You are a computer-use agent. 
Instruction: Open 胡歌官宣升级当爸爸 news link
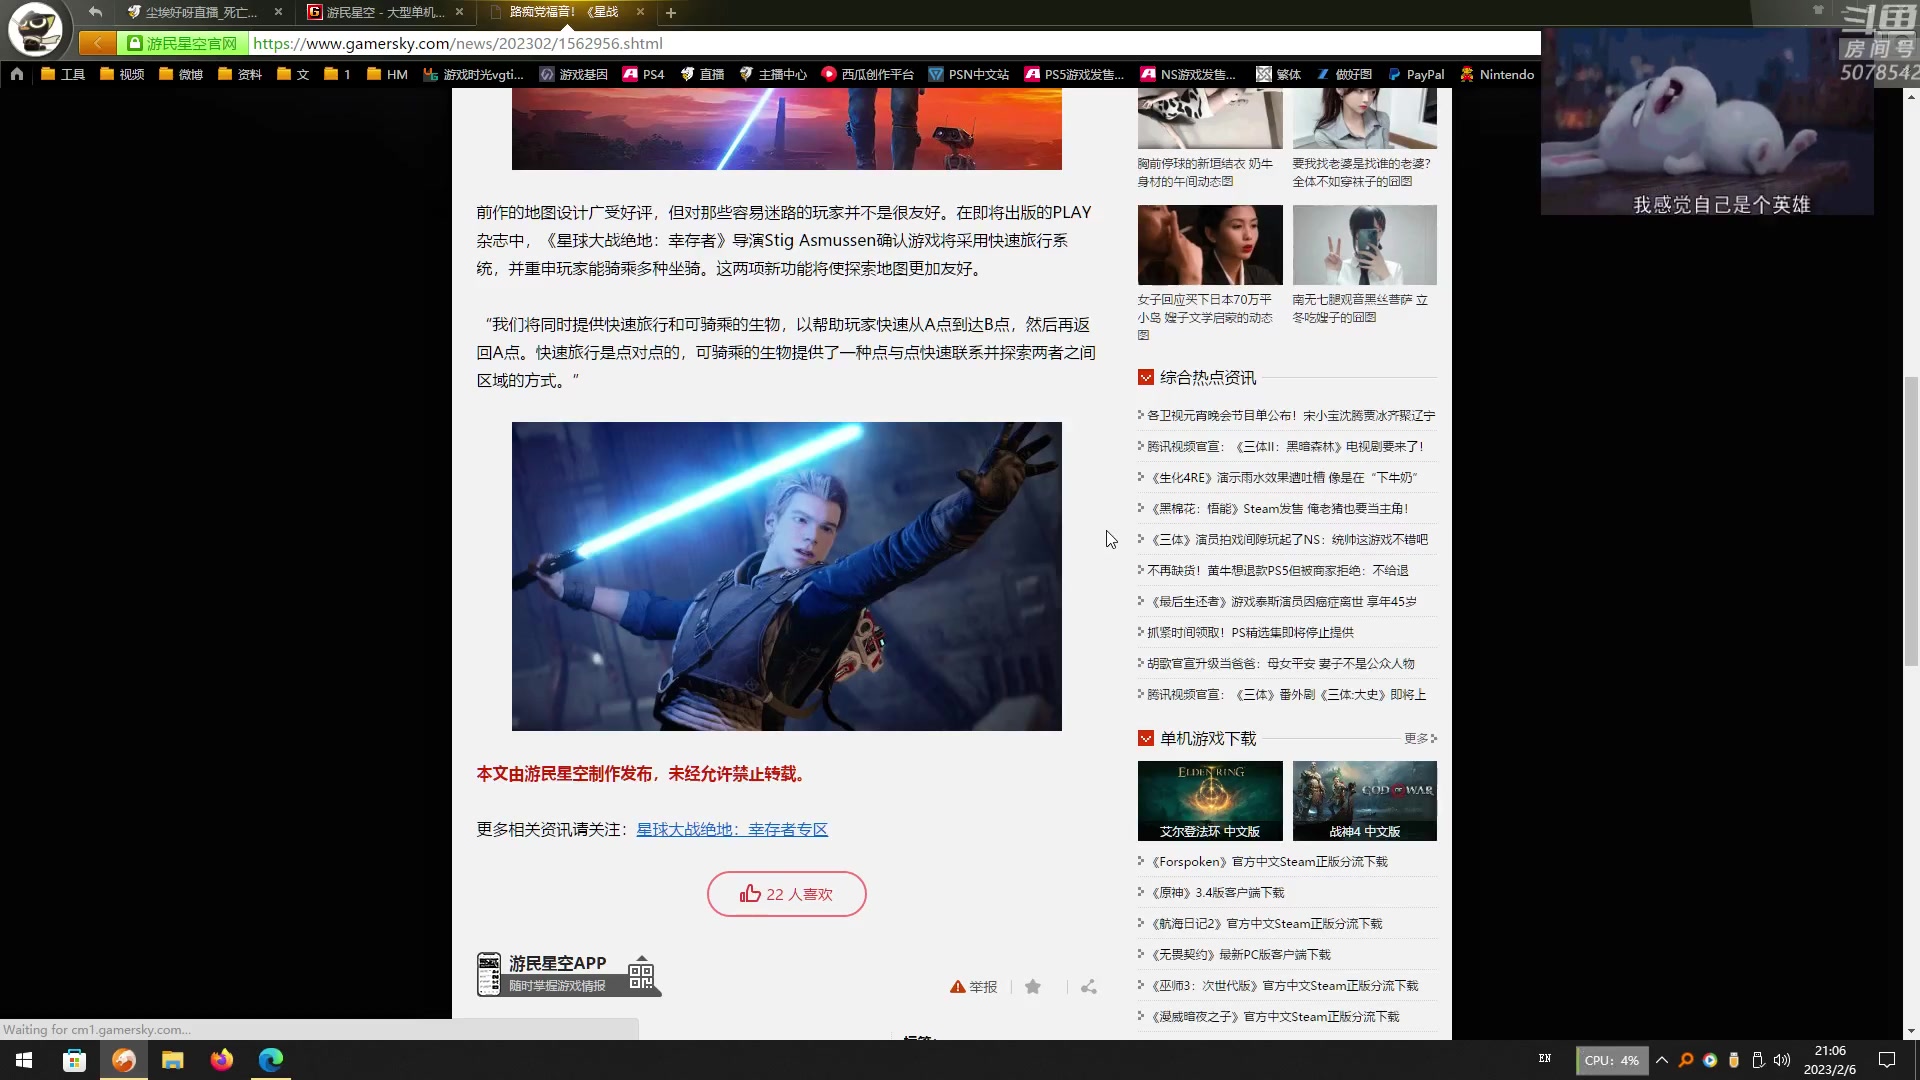1281,663
